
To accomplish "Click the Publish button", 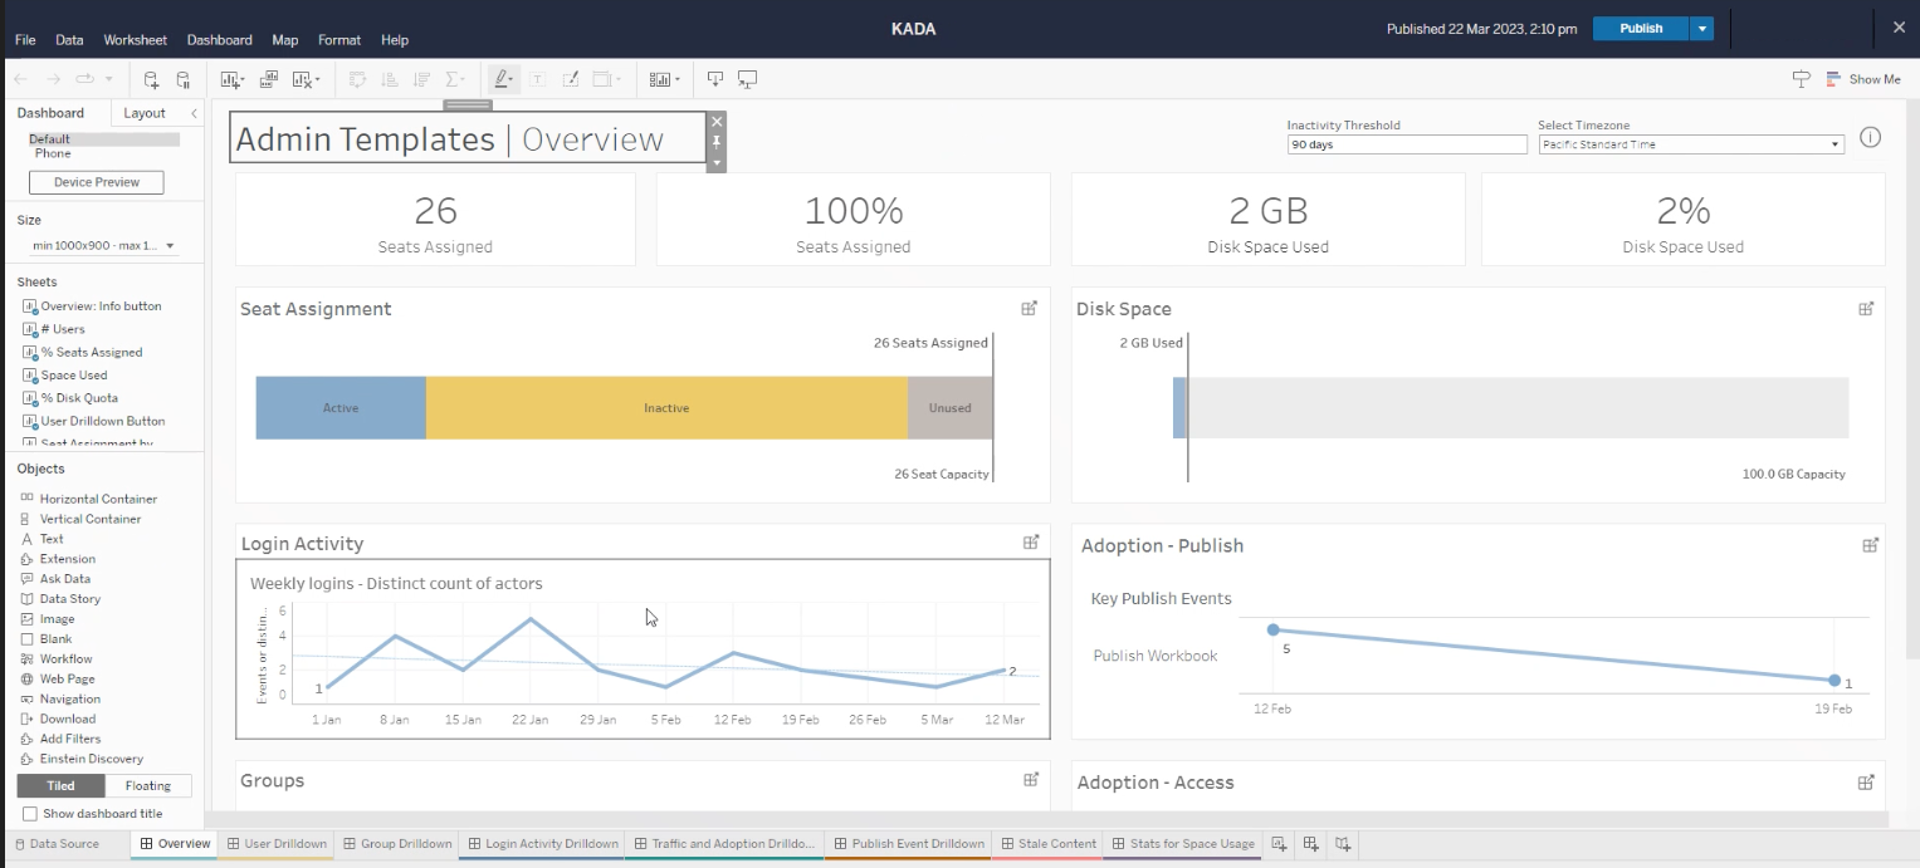I will [1640, 29].
